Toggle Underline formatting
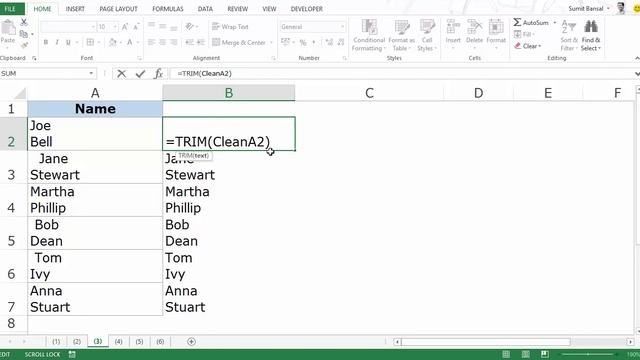Viewport: 640px width, 360px height. click(68, 42)
